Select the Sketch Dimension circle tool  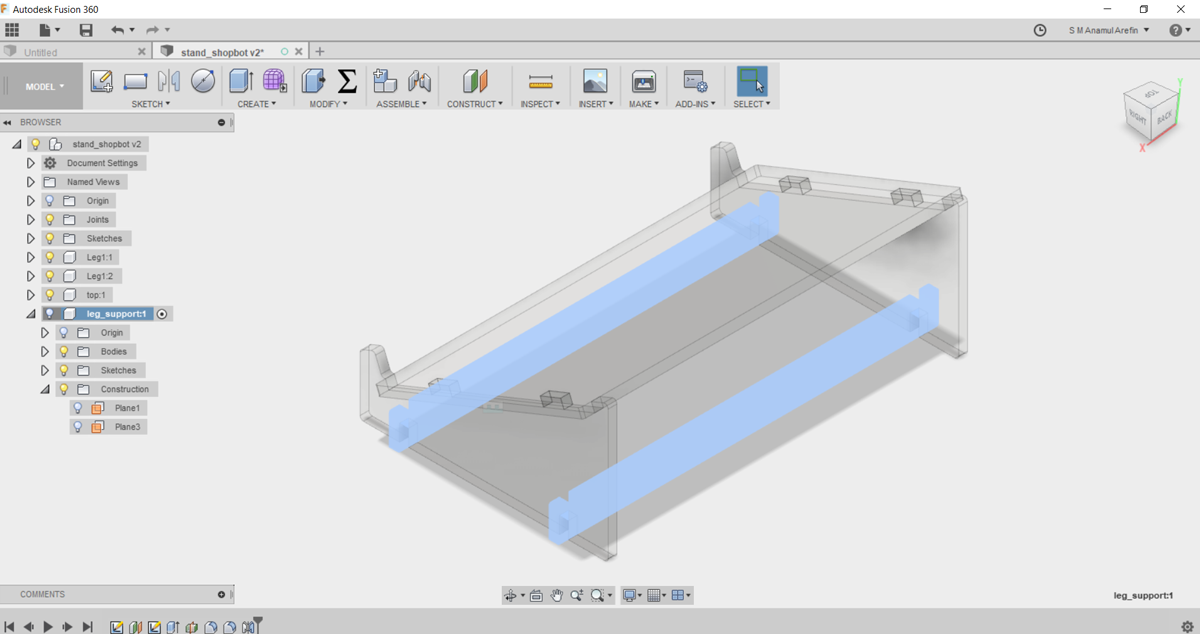[x=203, y=81]
